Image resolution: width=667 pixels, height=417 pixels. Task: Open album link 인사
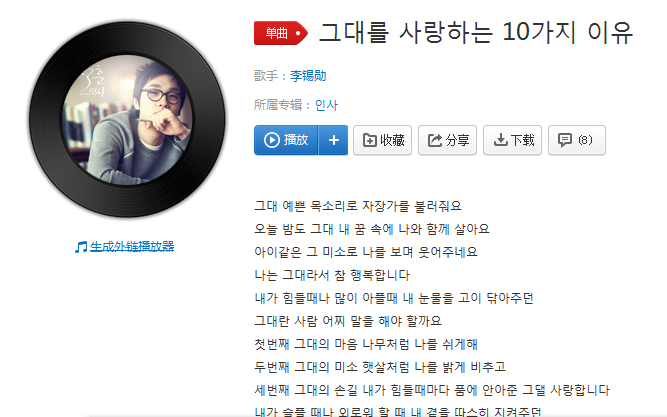click(326, 105)
